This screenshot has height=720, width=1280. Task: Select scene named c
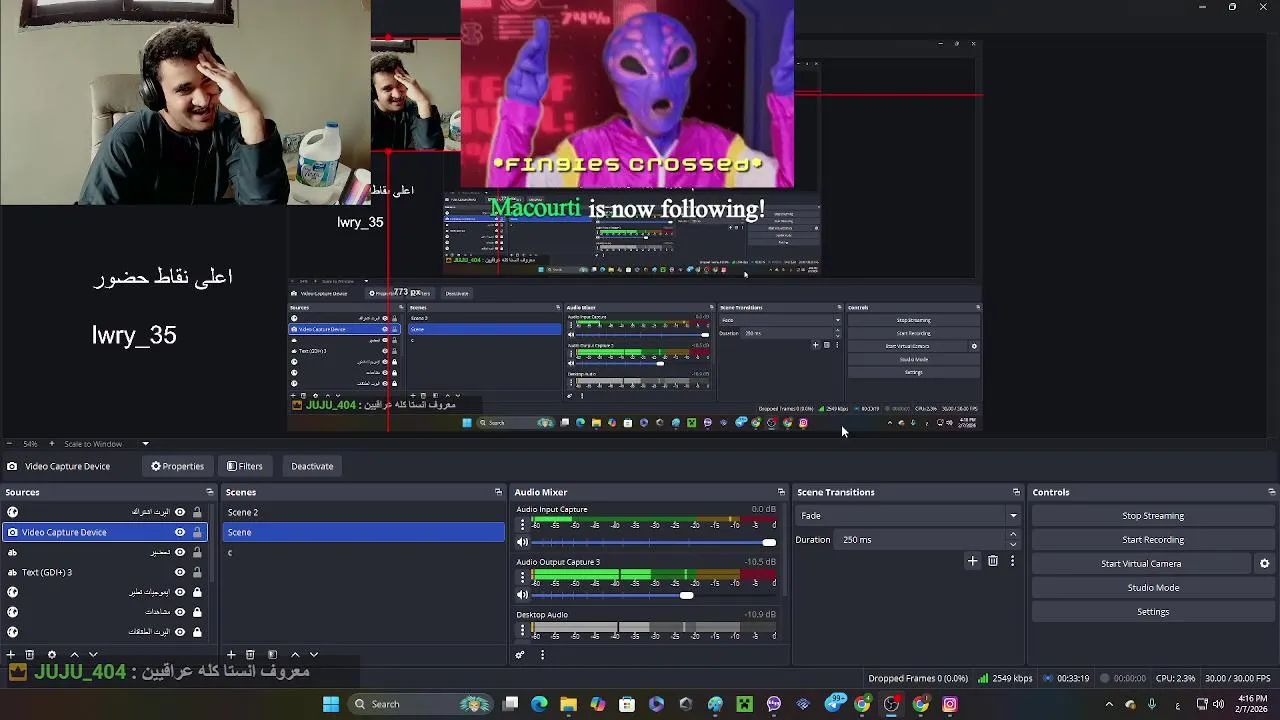pyautogui.click(x=363, y=552)
